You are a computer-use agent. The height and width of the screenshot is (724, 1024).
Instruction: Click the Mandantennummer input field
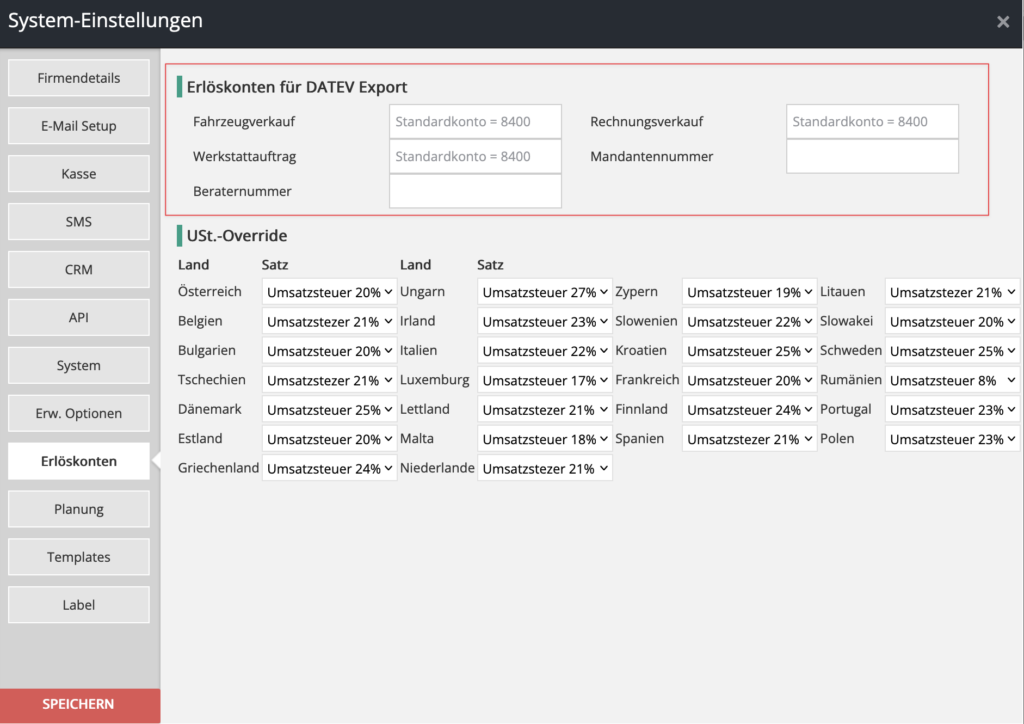(x=872, y=156)
